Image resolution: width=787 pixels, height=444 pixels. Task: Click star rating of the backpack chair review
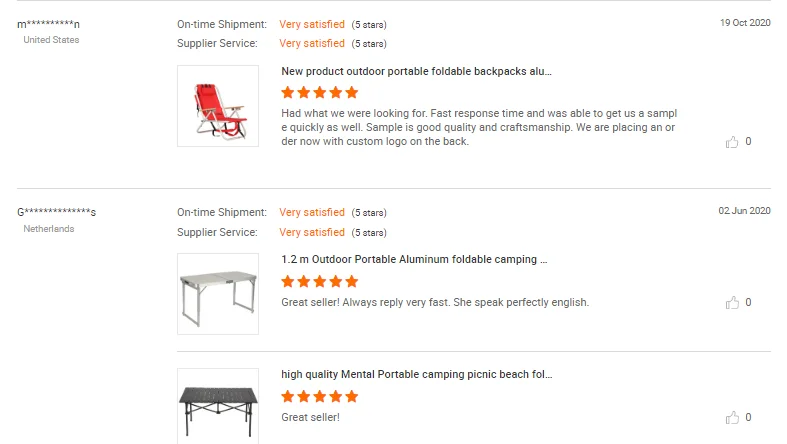click(320, 93)
